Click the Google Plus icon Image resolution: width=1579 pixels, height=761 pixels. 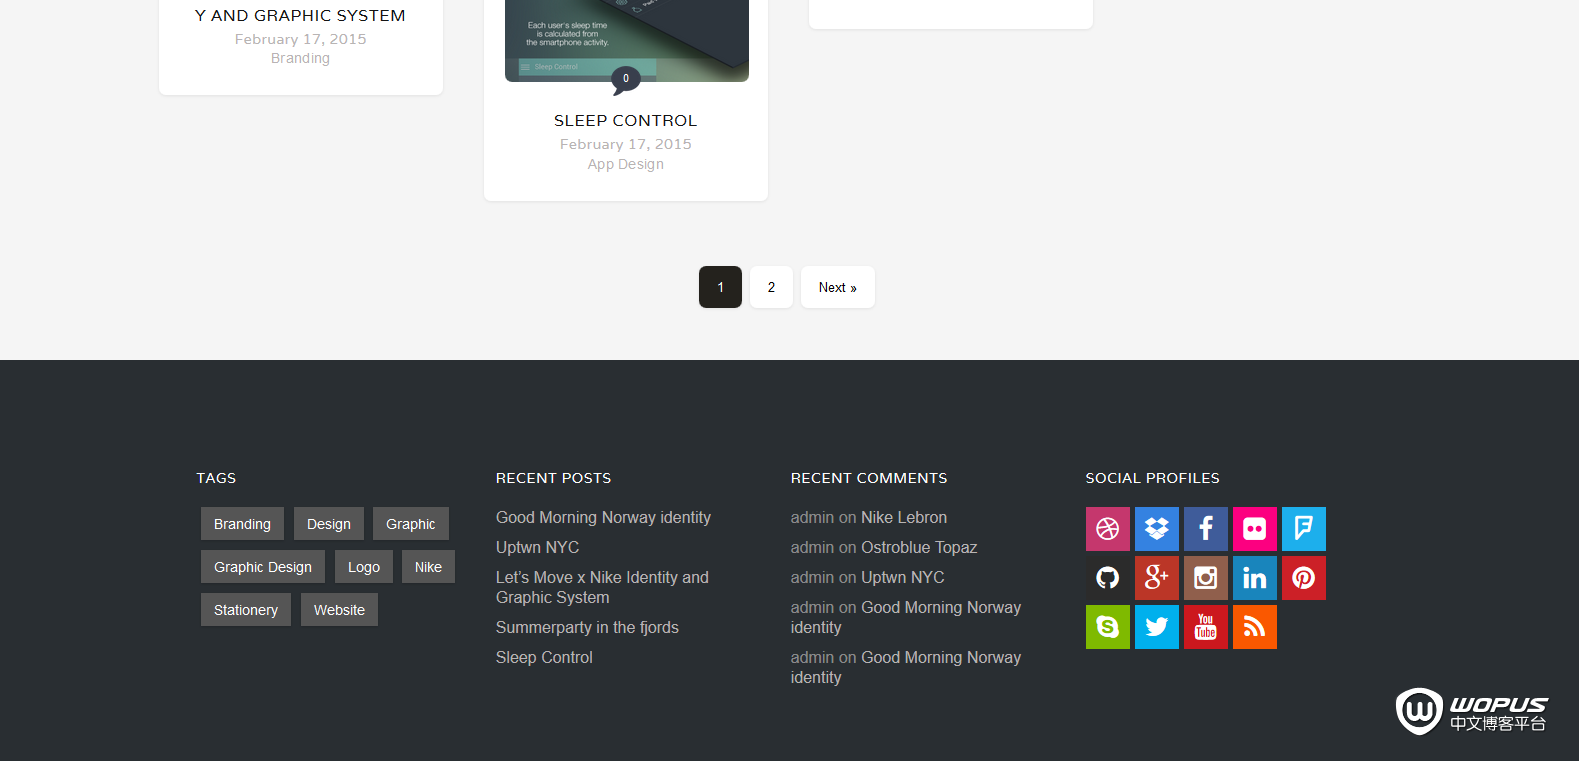(1156, 578)
